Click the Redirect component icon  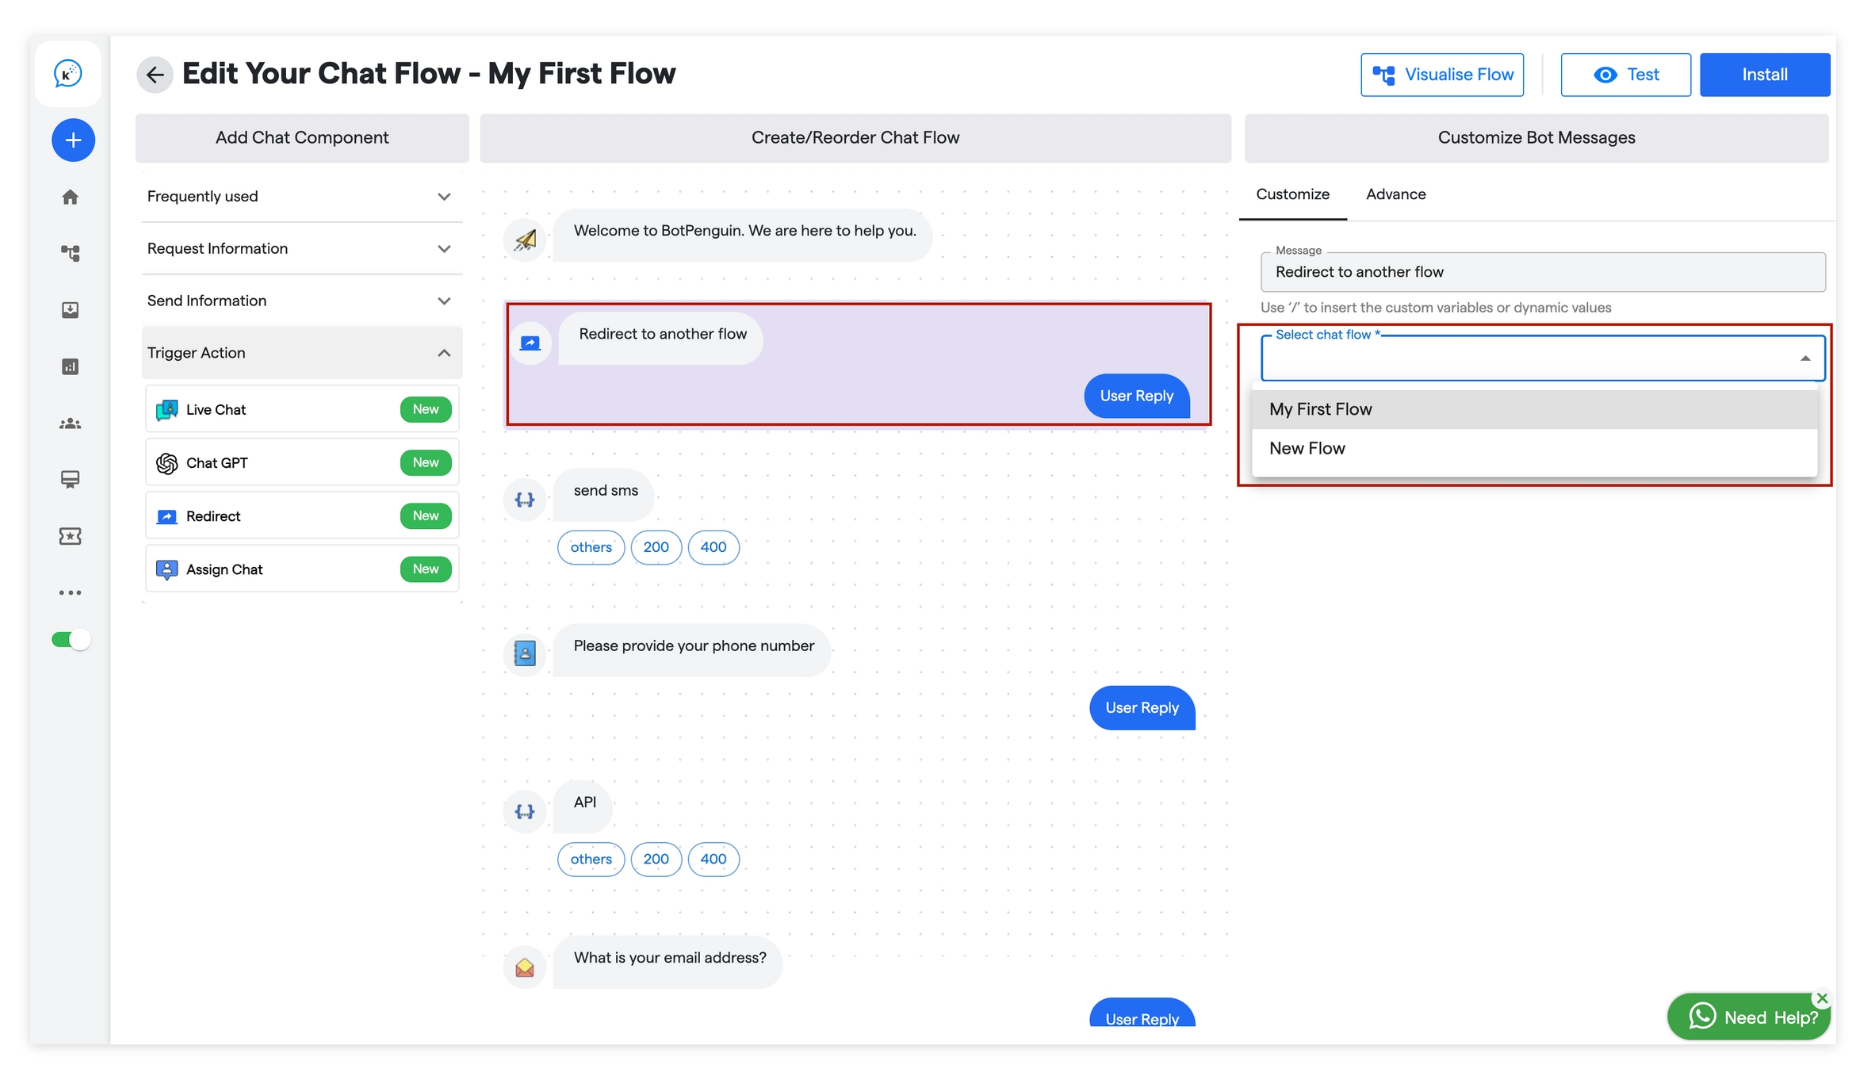167,517
